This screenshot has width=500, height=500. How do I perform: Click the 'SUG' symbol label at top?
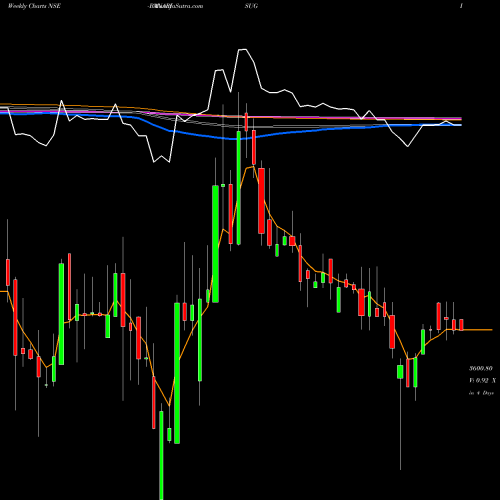click(x=251, y=6)
